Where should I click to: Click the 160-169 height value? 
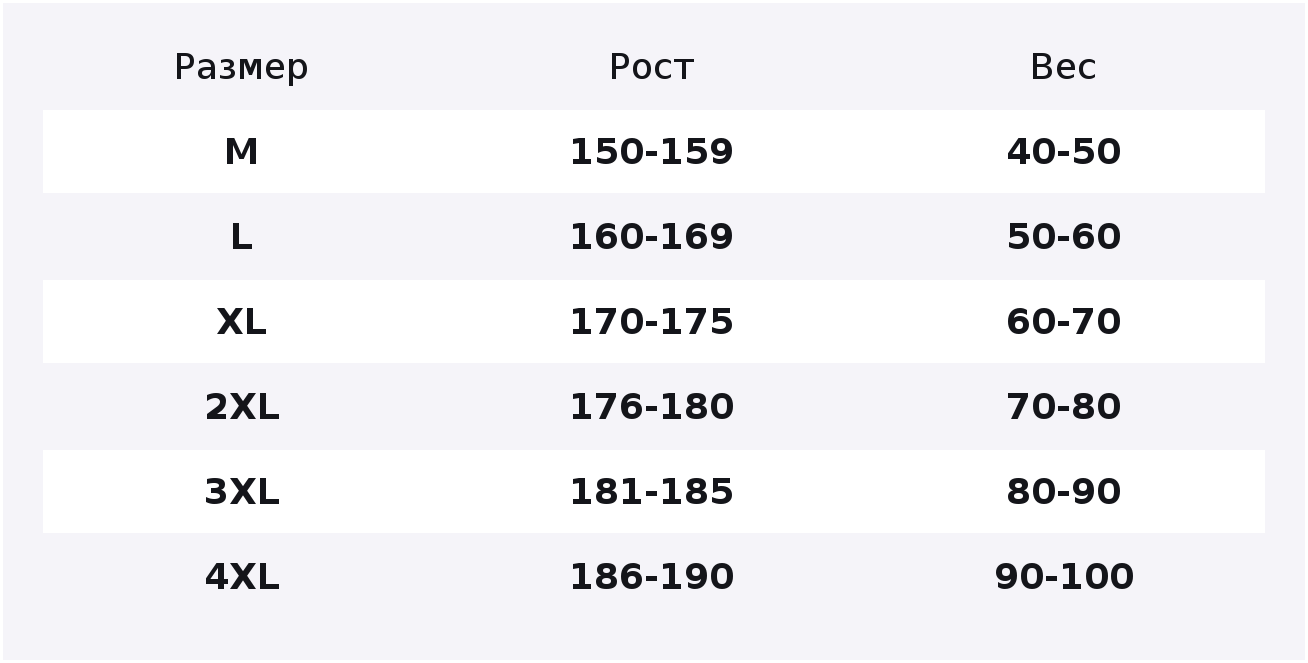[651, 237]
